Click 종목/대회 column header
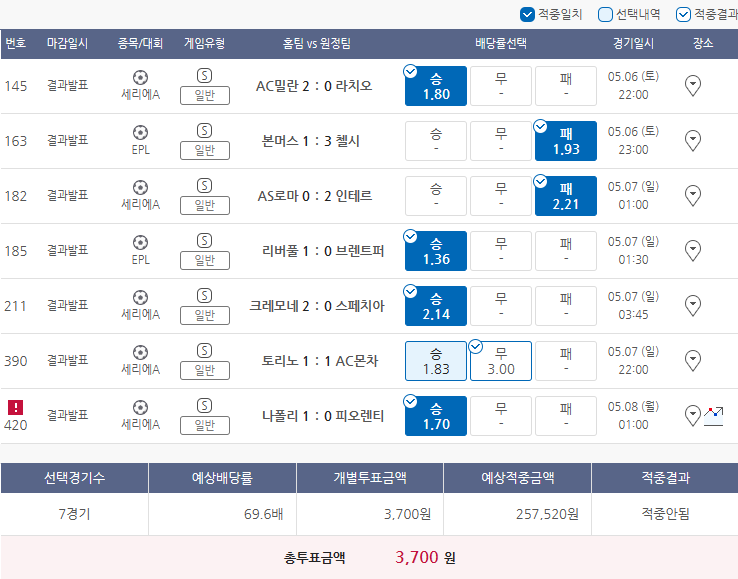The image size is (738, 579). tap(140, 44)
